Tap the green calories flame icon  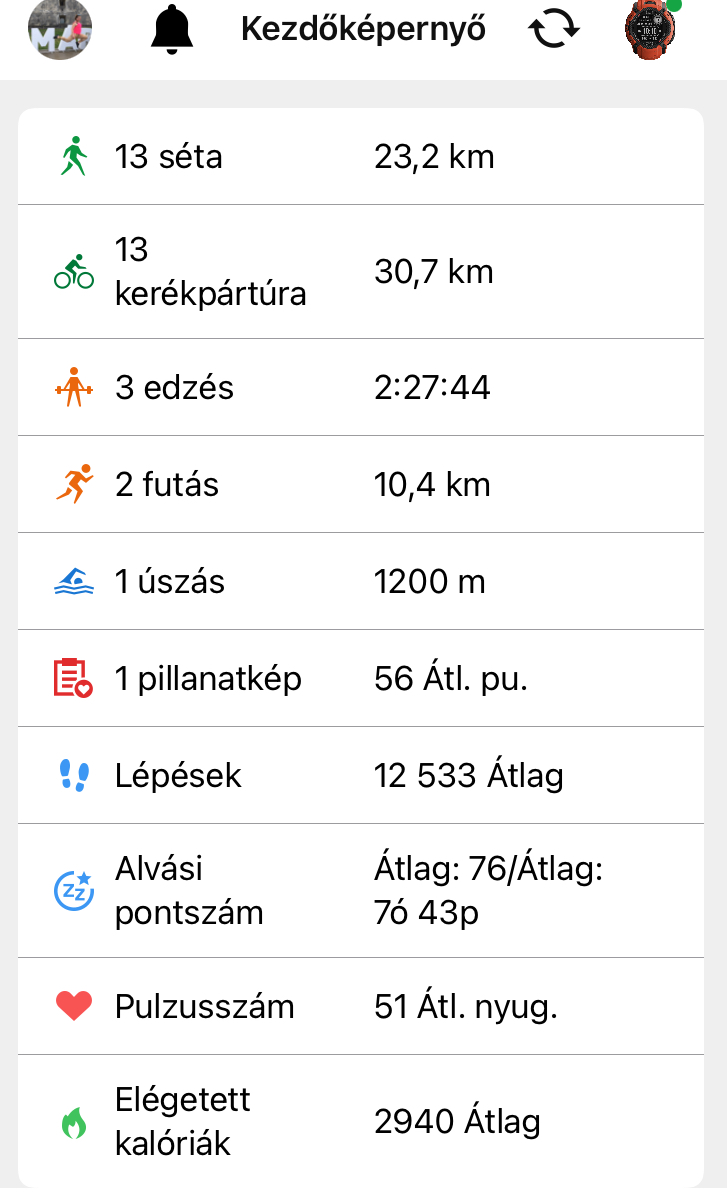point(73,1121)
